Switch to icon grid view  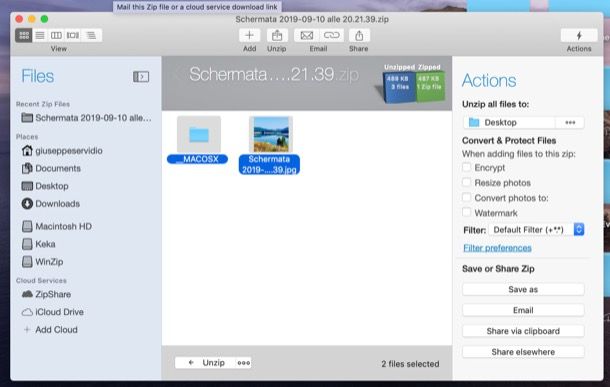click(x=24, y=35)
